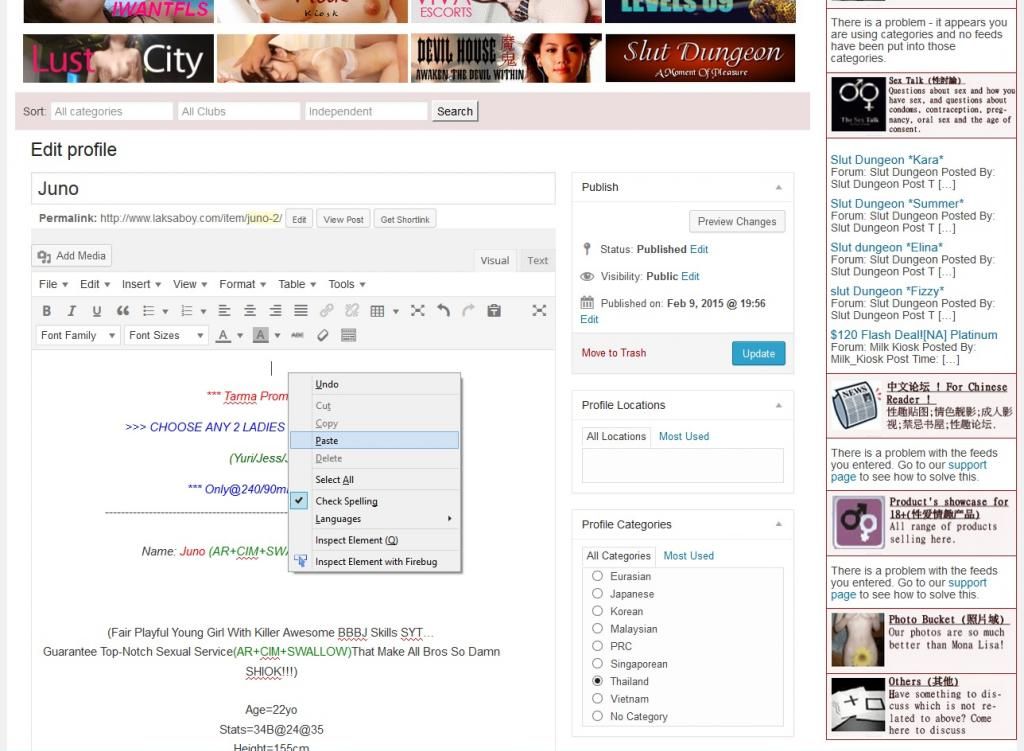Choose Select All in context menu
Image resolution: width=1024 pixels, height=751 pixels.
click(374, 479)
